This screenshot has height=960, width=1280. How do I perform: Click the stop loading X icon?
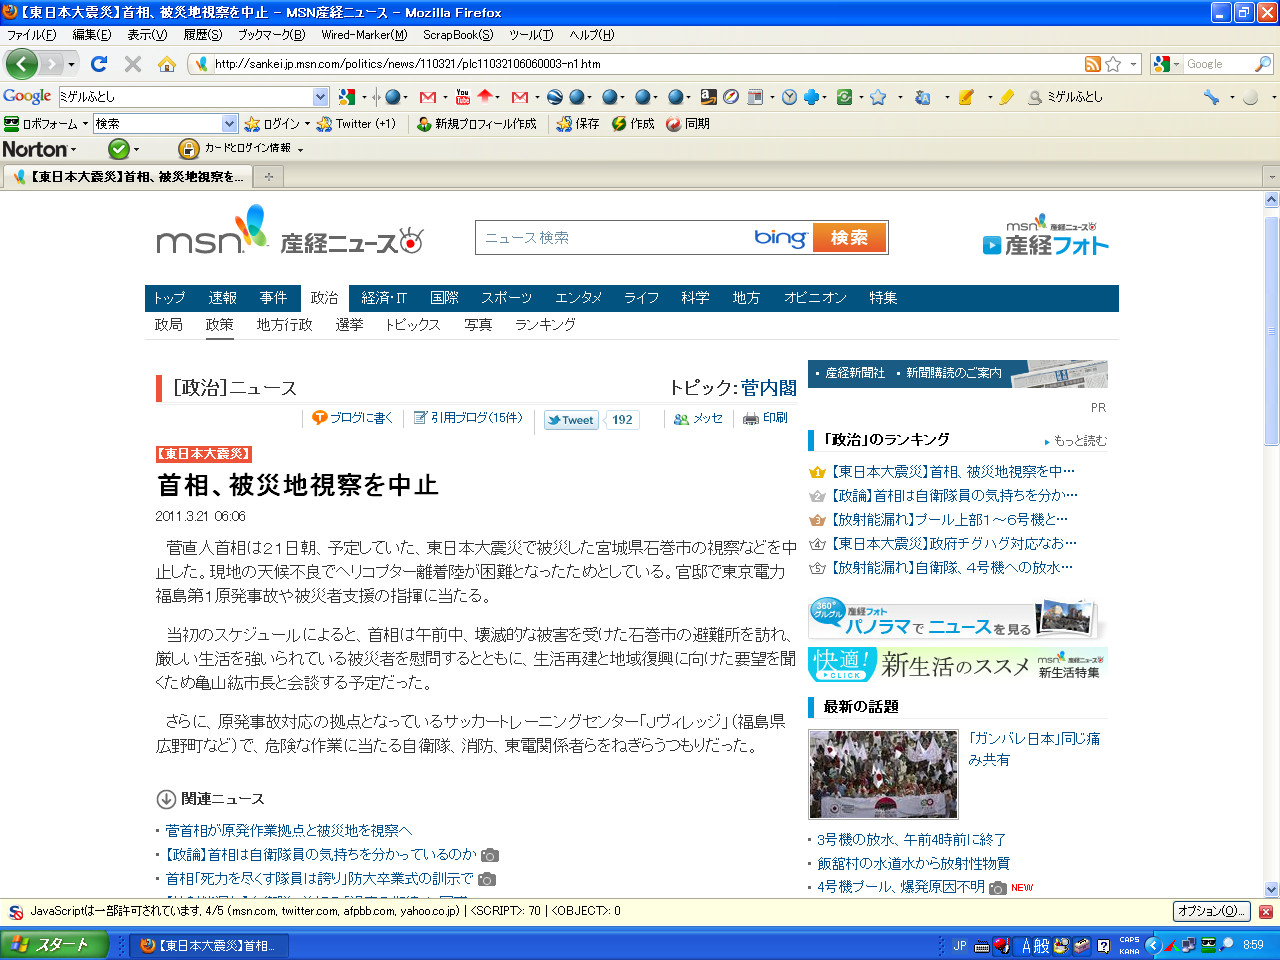[133, 64]
